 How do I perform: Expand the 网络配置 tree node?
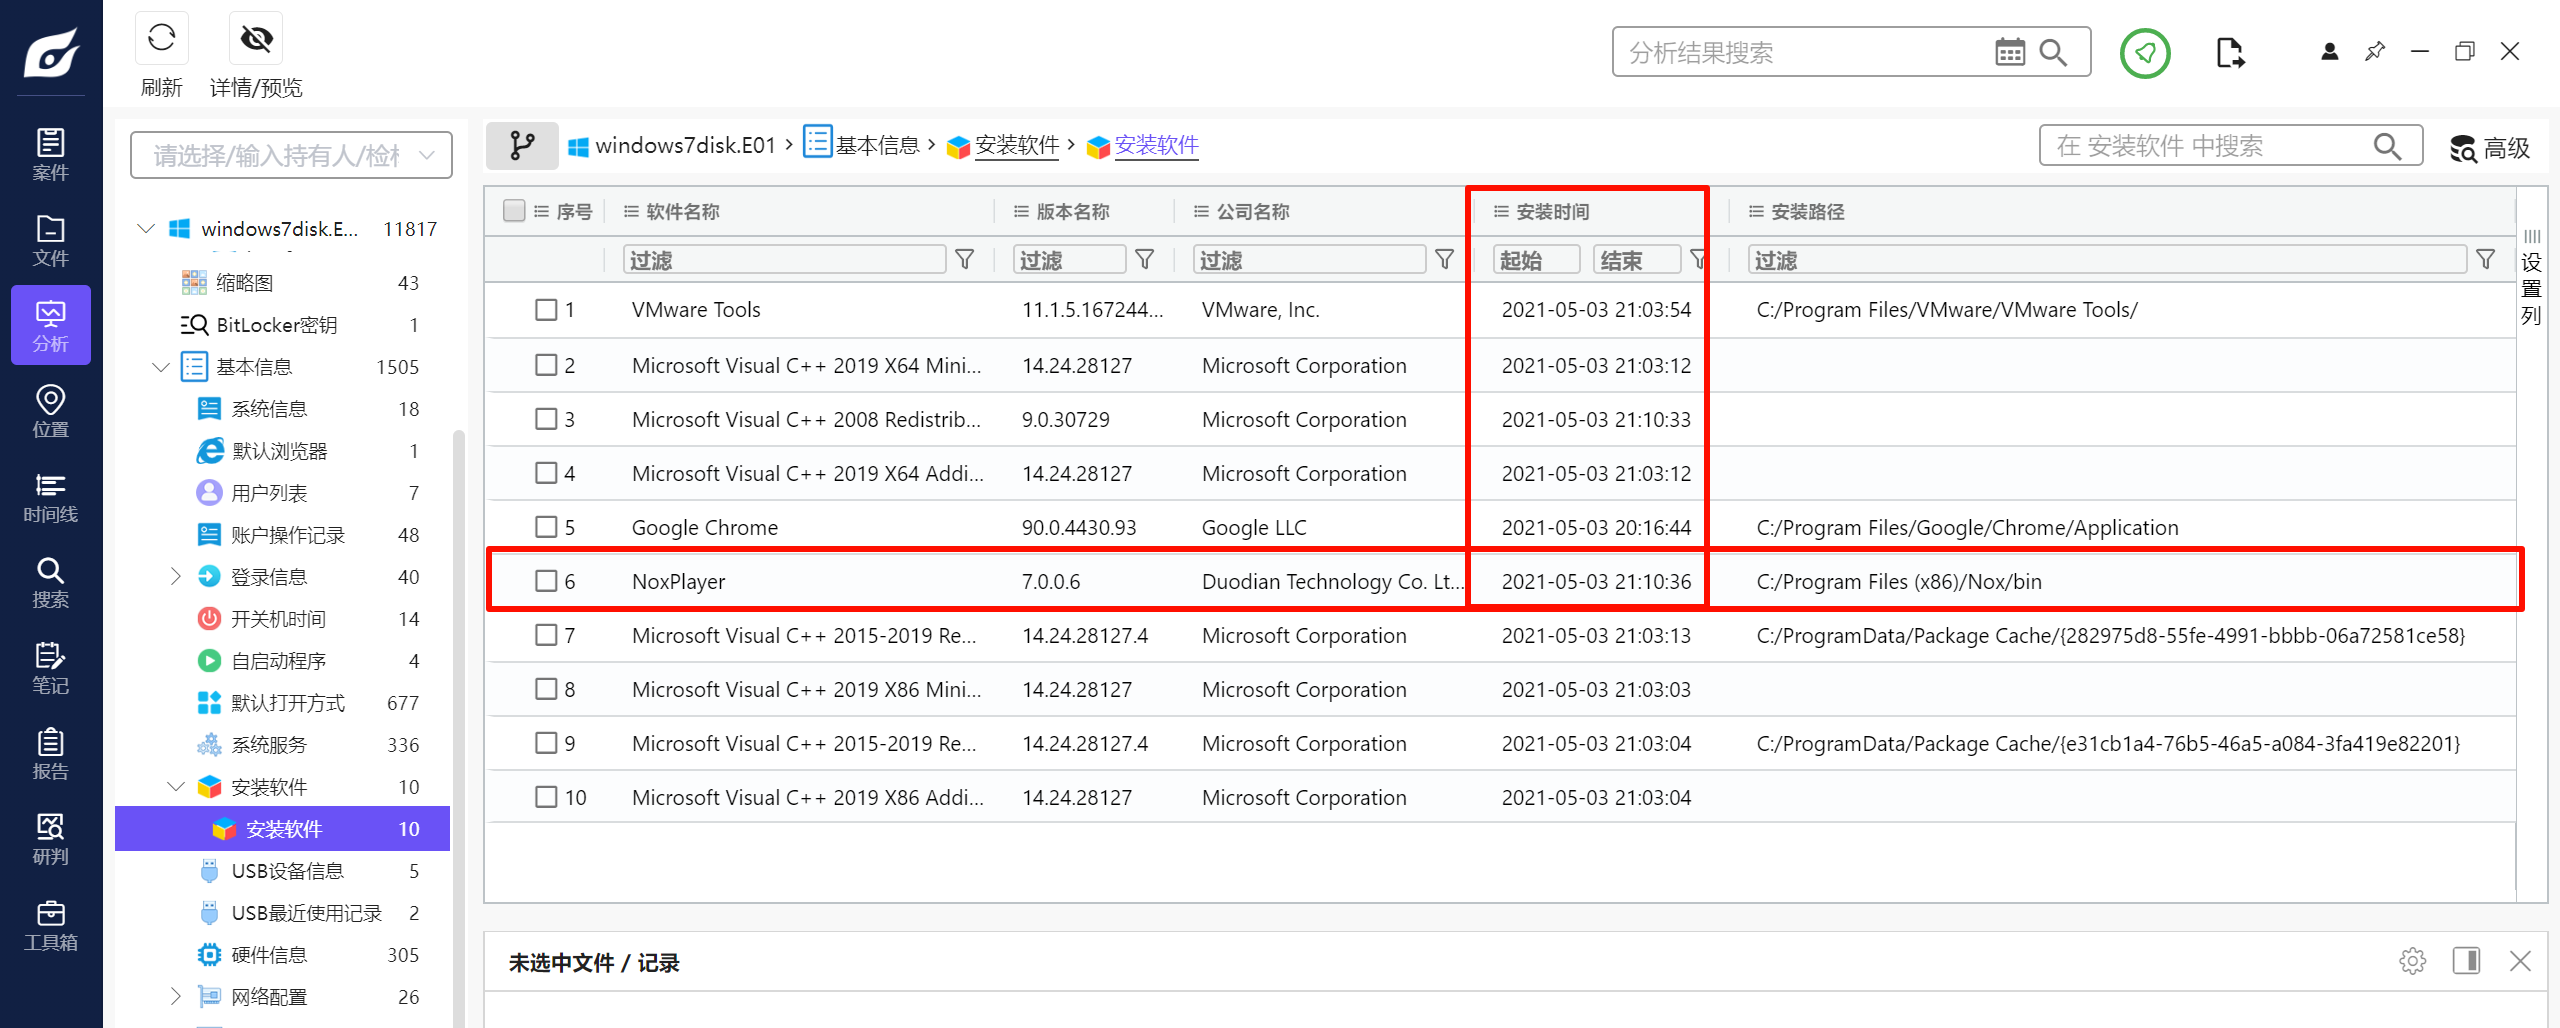[x=176, y=996]
